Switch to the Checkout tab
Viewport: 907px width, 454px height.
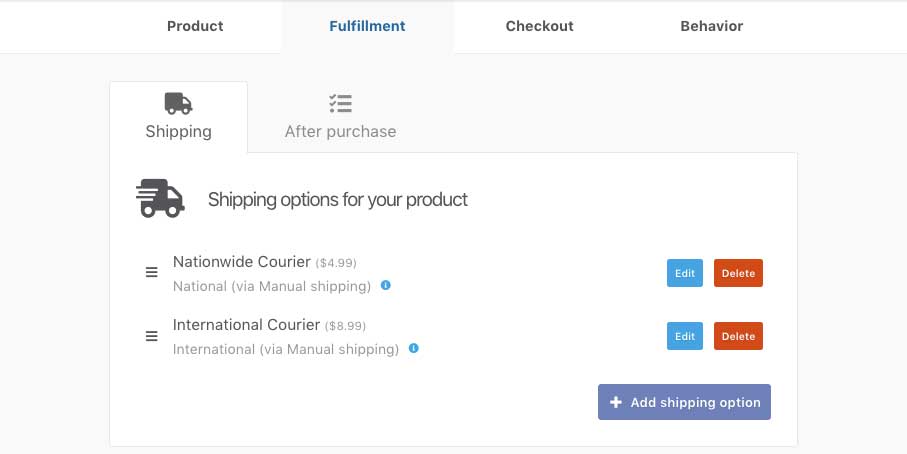540,26
